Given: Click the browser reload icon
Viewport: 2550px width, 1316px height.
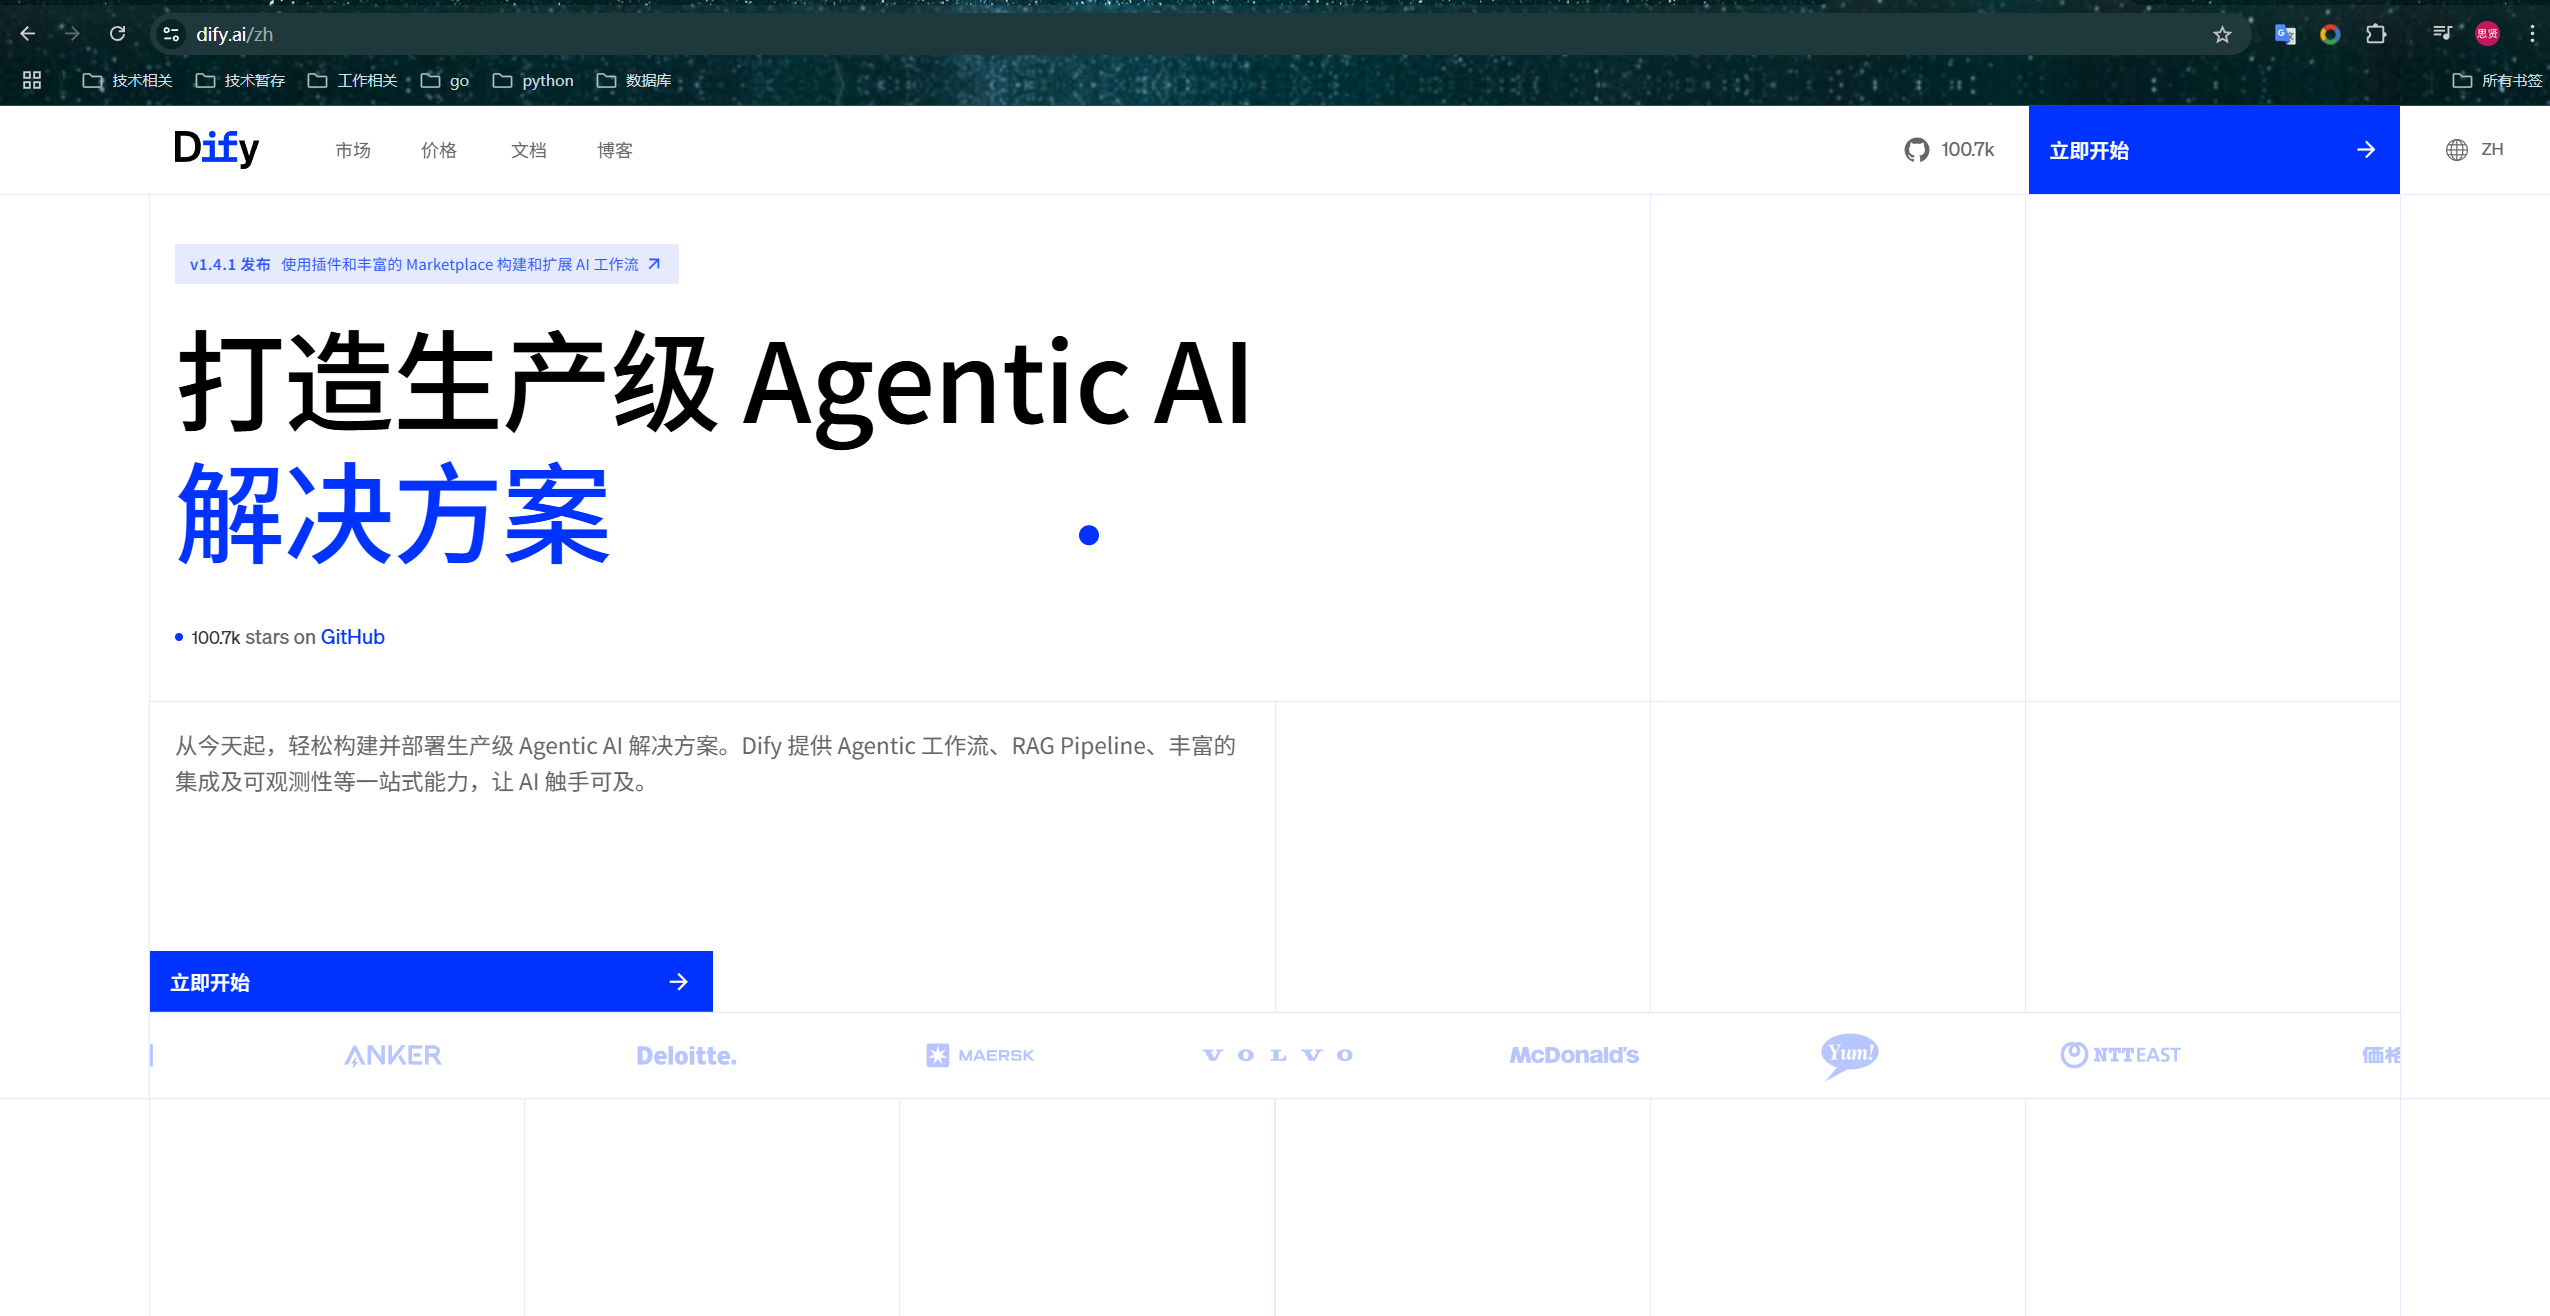Looking at the screenshot, I should 117,34.
